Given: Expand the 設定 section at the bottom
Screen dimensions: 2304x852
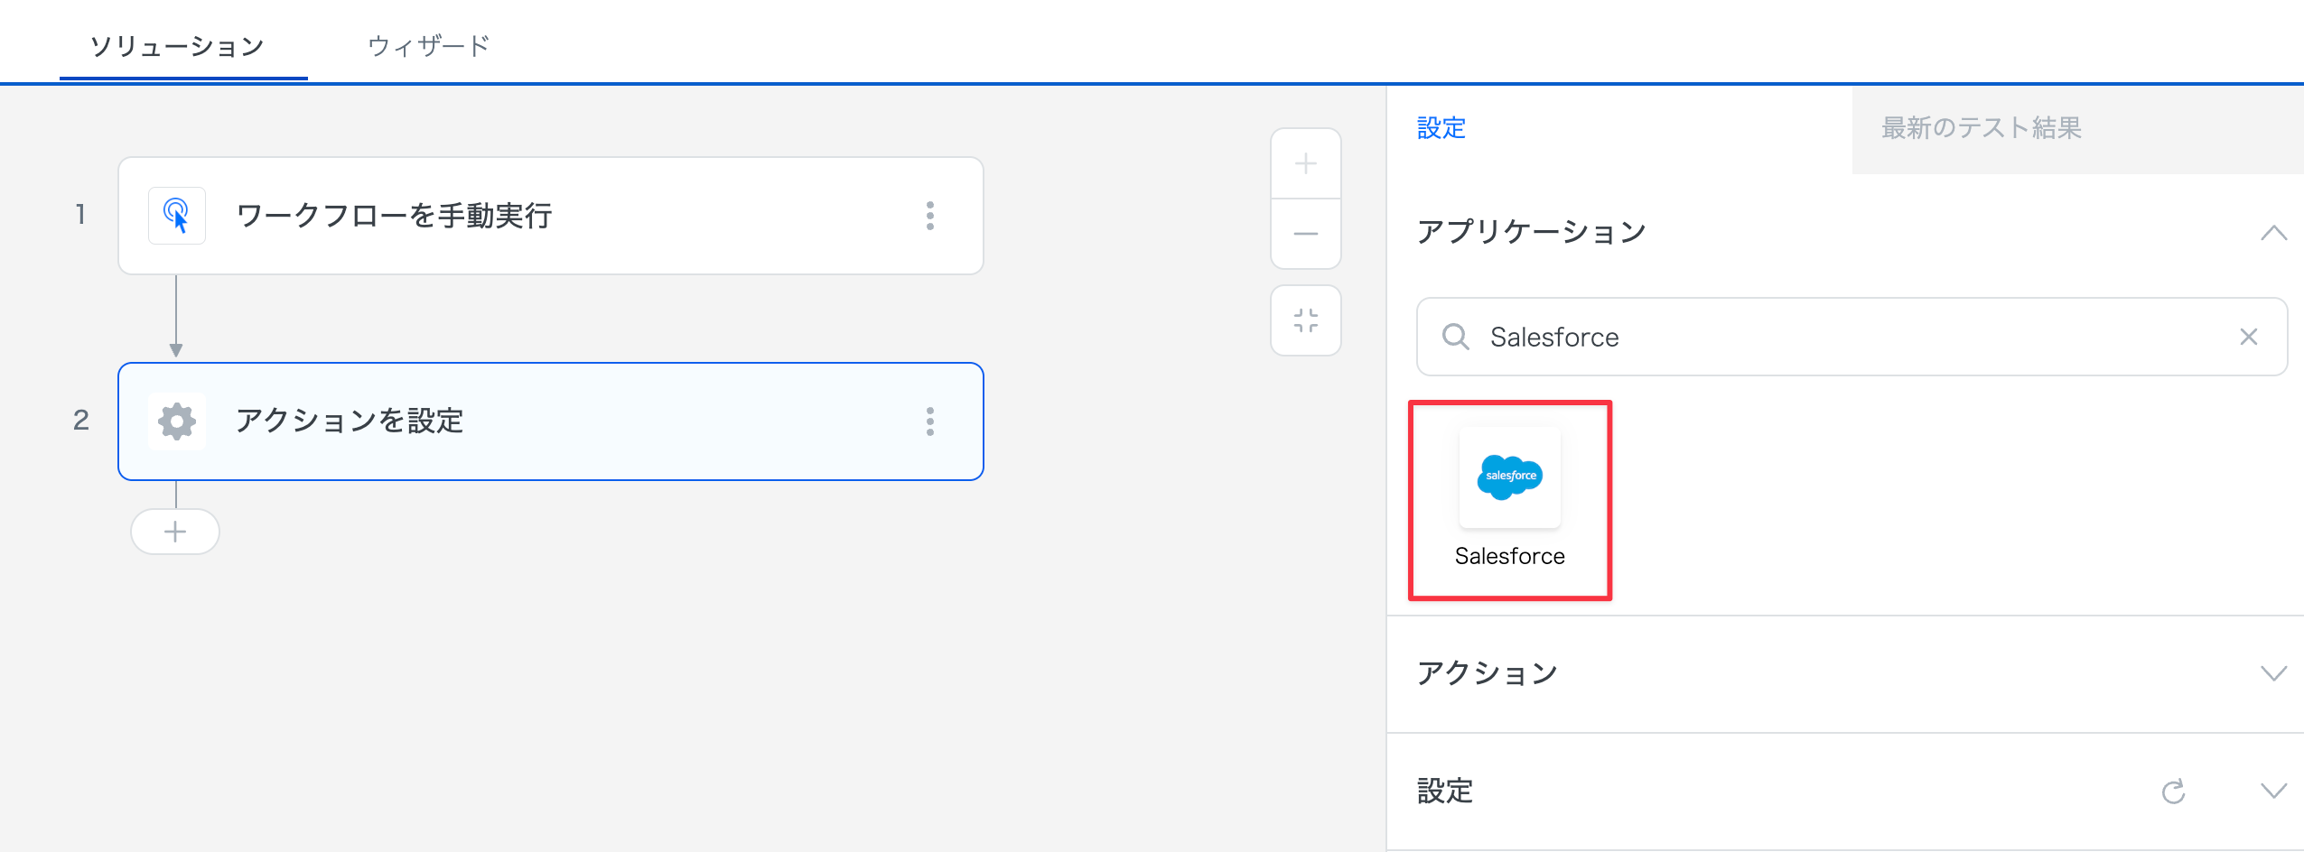Looking at the screenshot, I should [2273, 791].
